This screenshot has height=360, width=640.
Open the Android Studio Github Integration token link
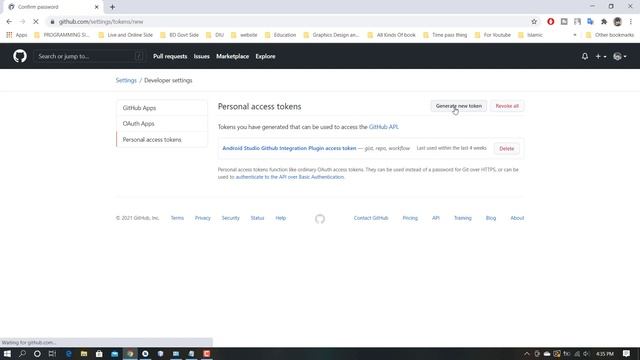coord(289,148)
